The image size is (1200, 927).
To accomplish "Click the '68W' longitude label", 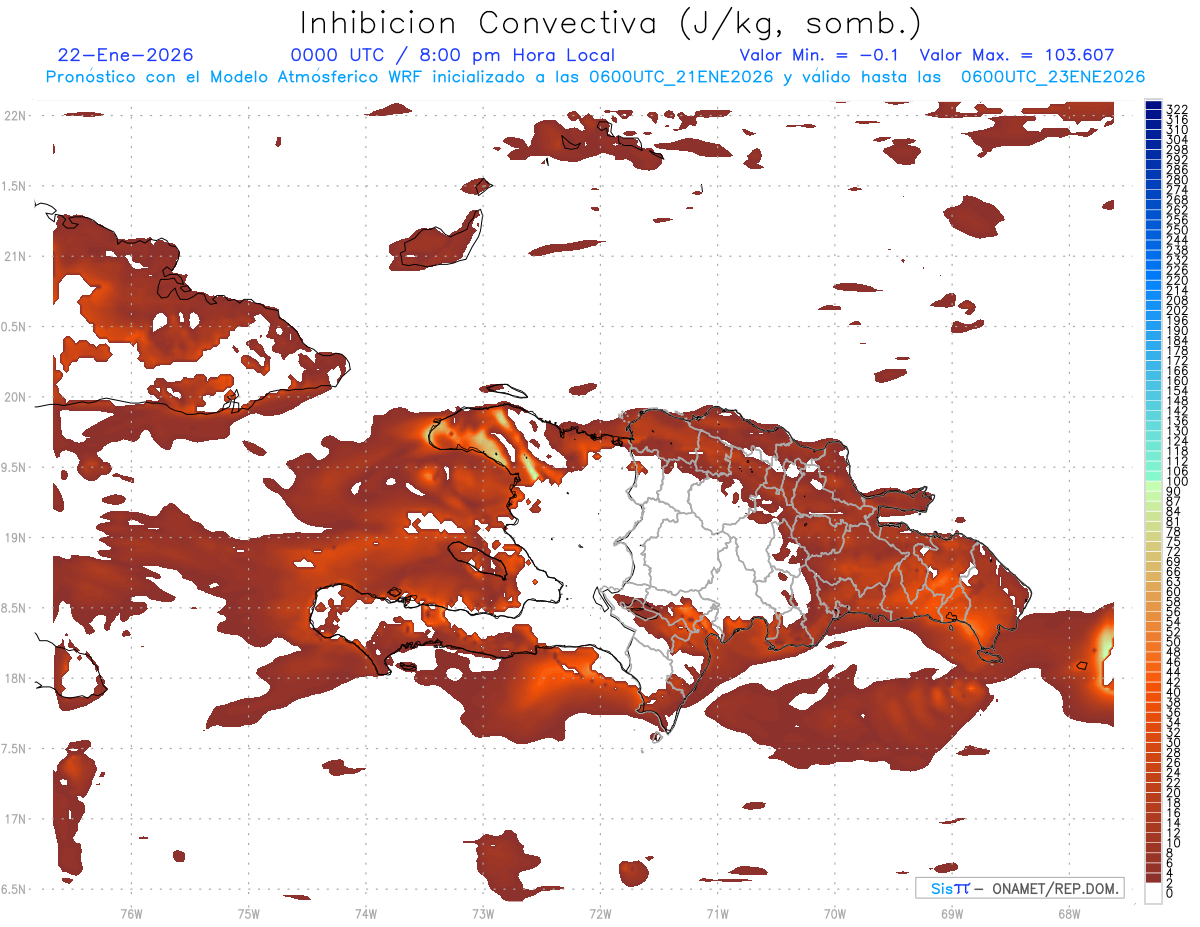I will (x=1069, y=912).
